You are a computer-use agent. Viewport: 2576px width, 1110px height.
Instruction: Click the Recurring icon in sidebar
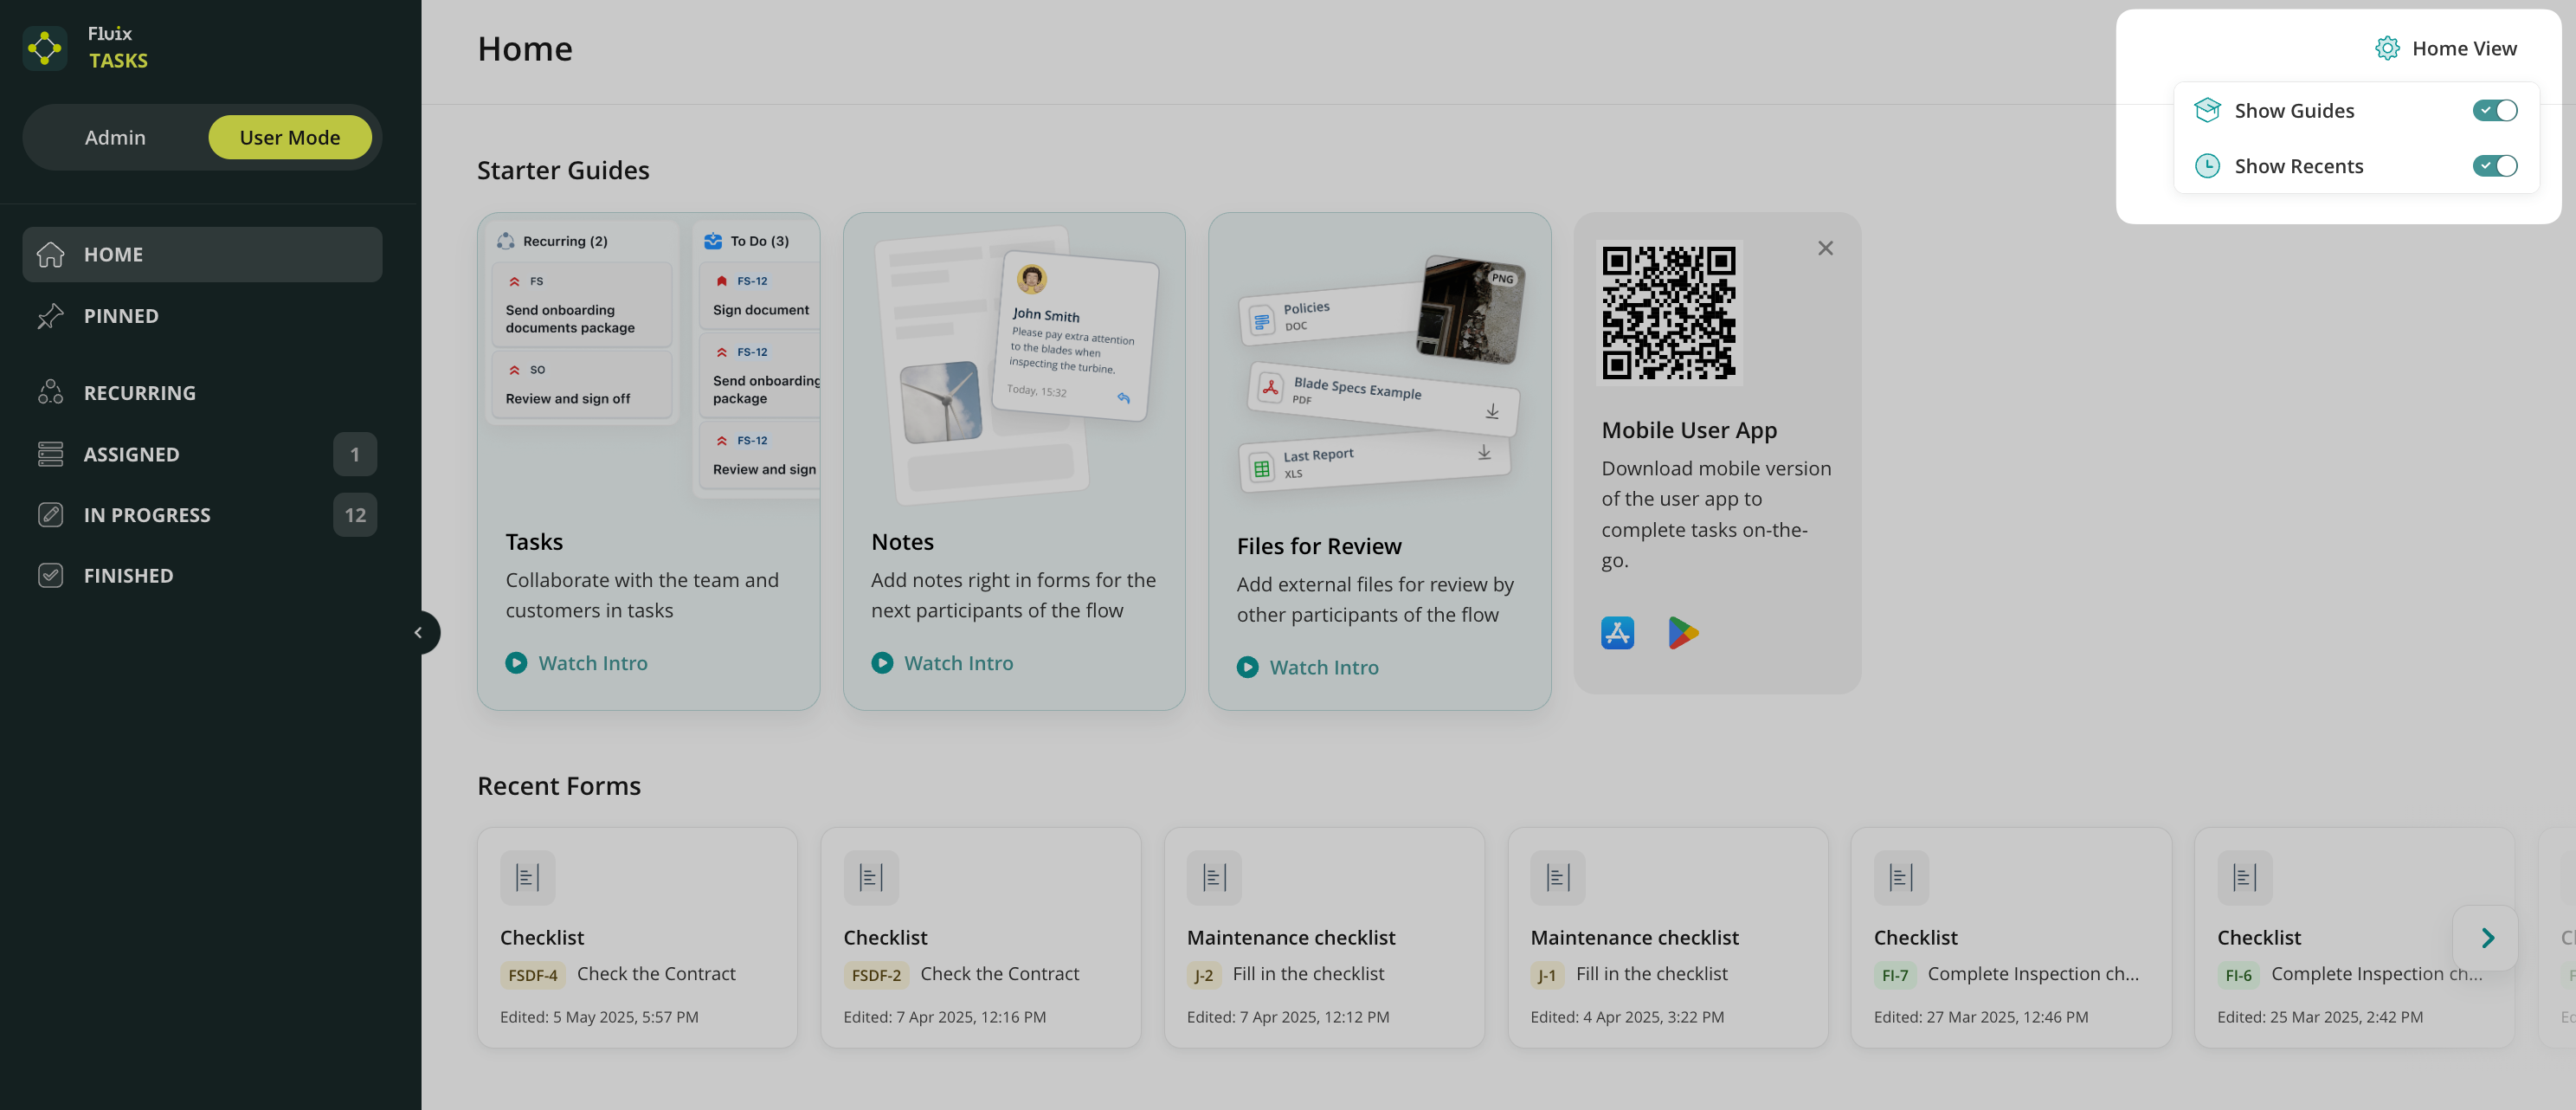(x=50, y=393)
